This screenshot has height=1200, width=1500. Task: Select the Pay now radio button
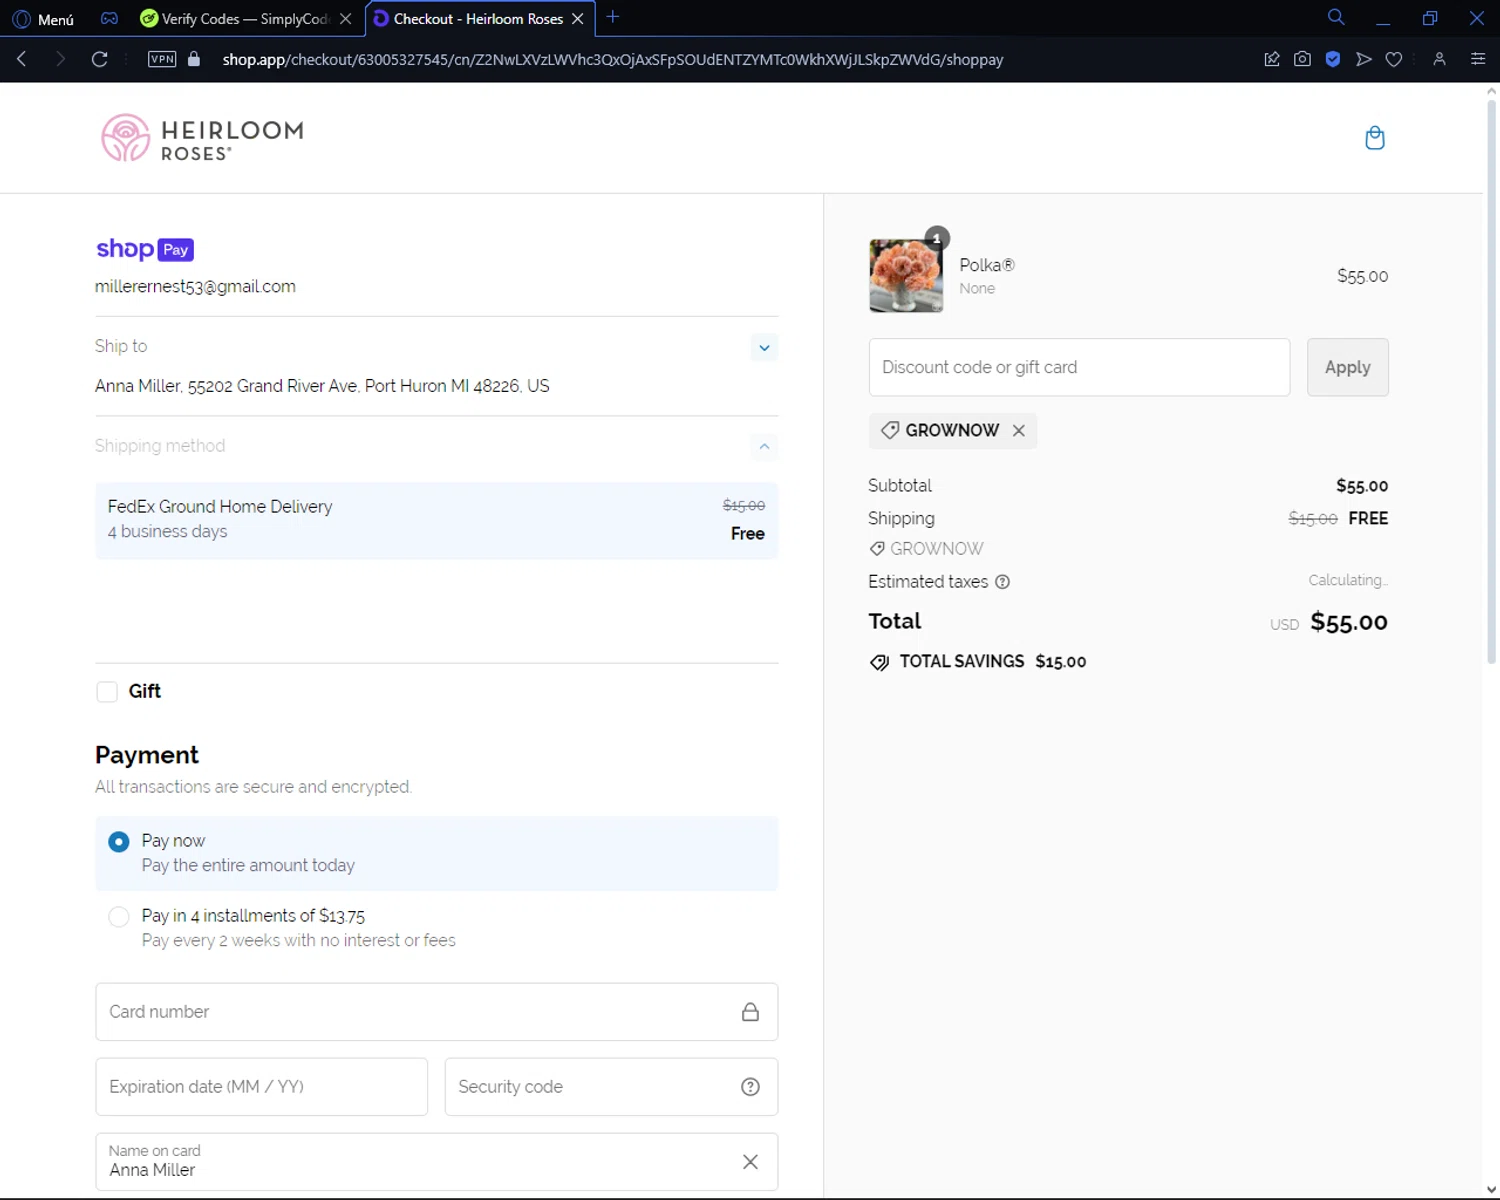119,842
